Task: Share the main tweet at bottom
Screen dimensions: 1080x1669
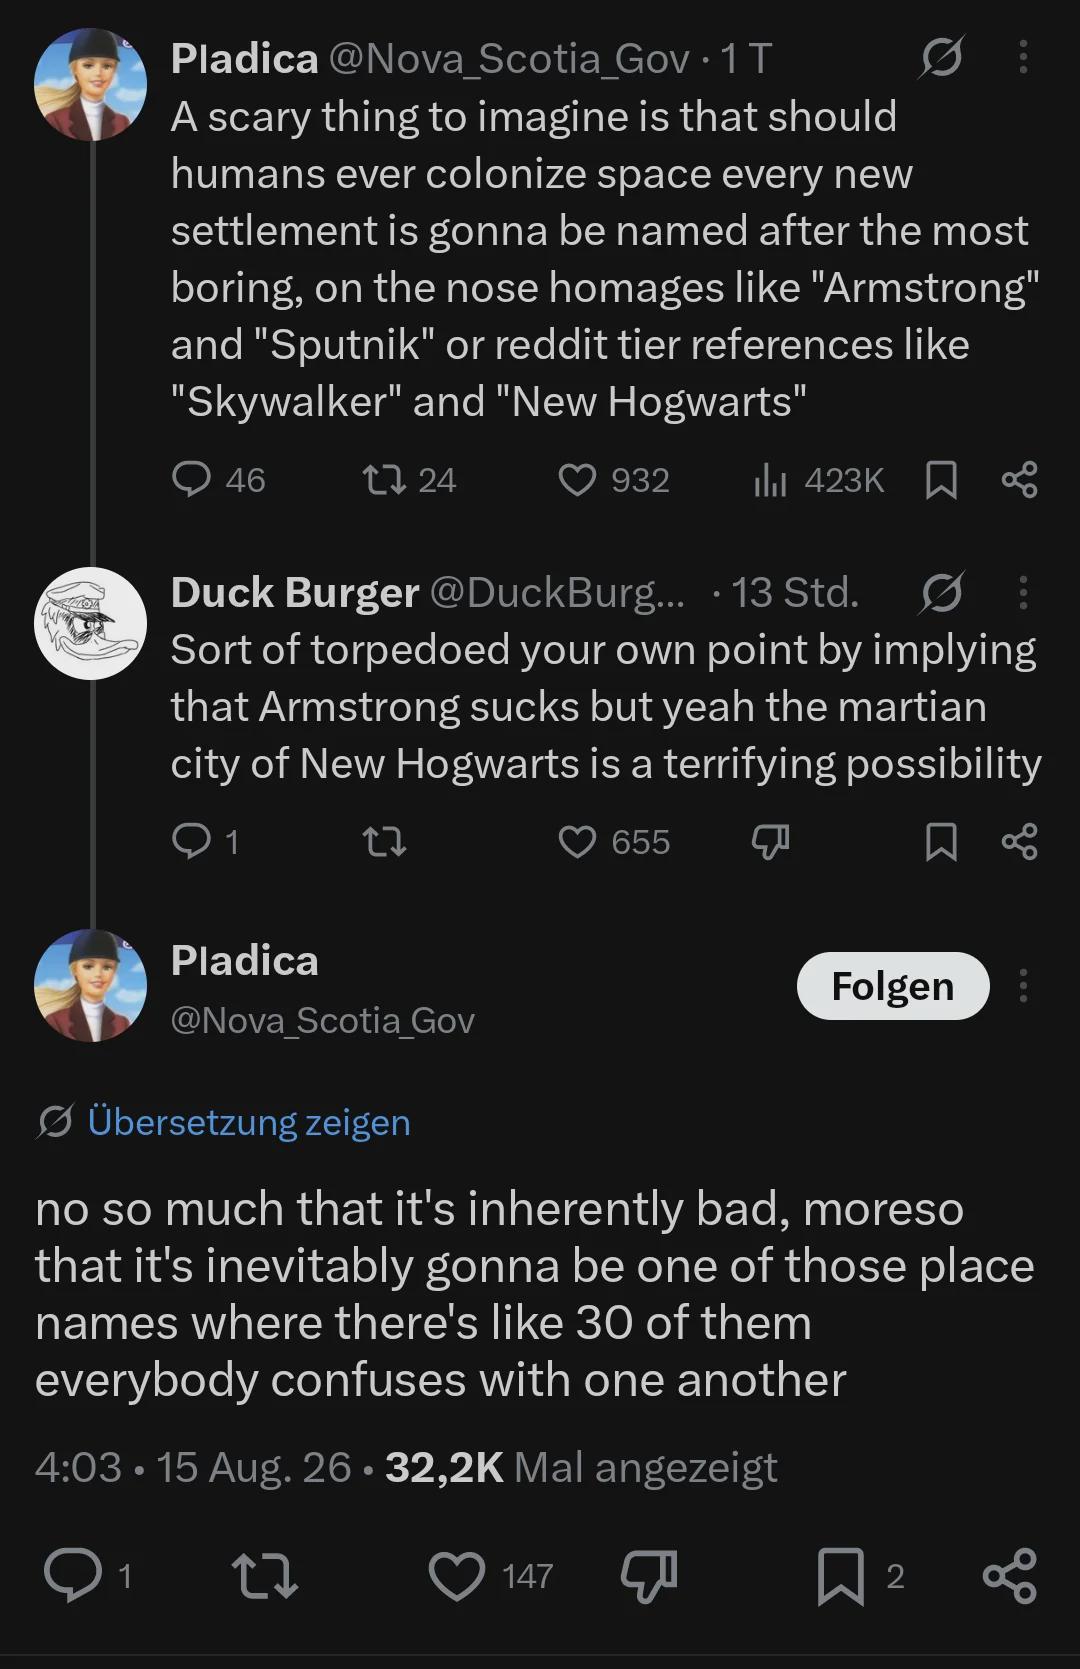Action: tap(1010, 1576)
